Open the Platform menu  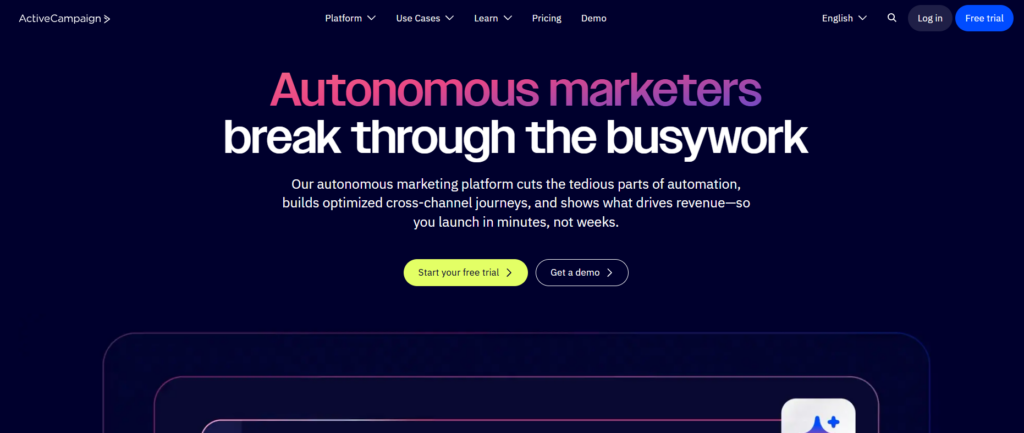[x=344, y=18]
